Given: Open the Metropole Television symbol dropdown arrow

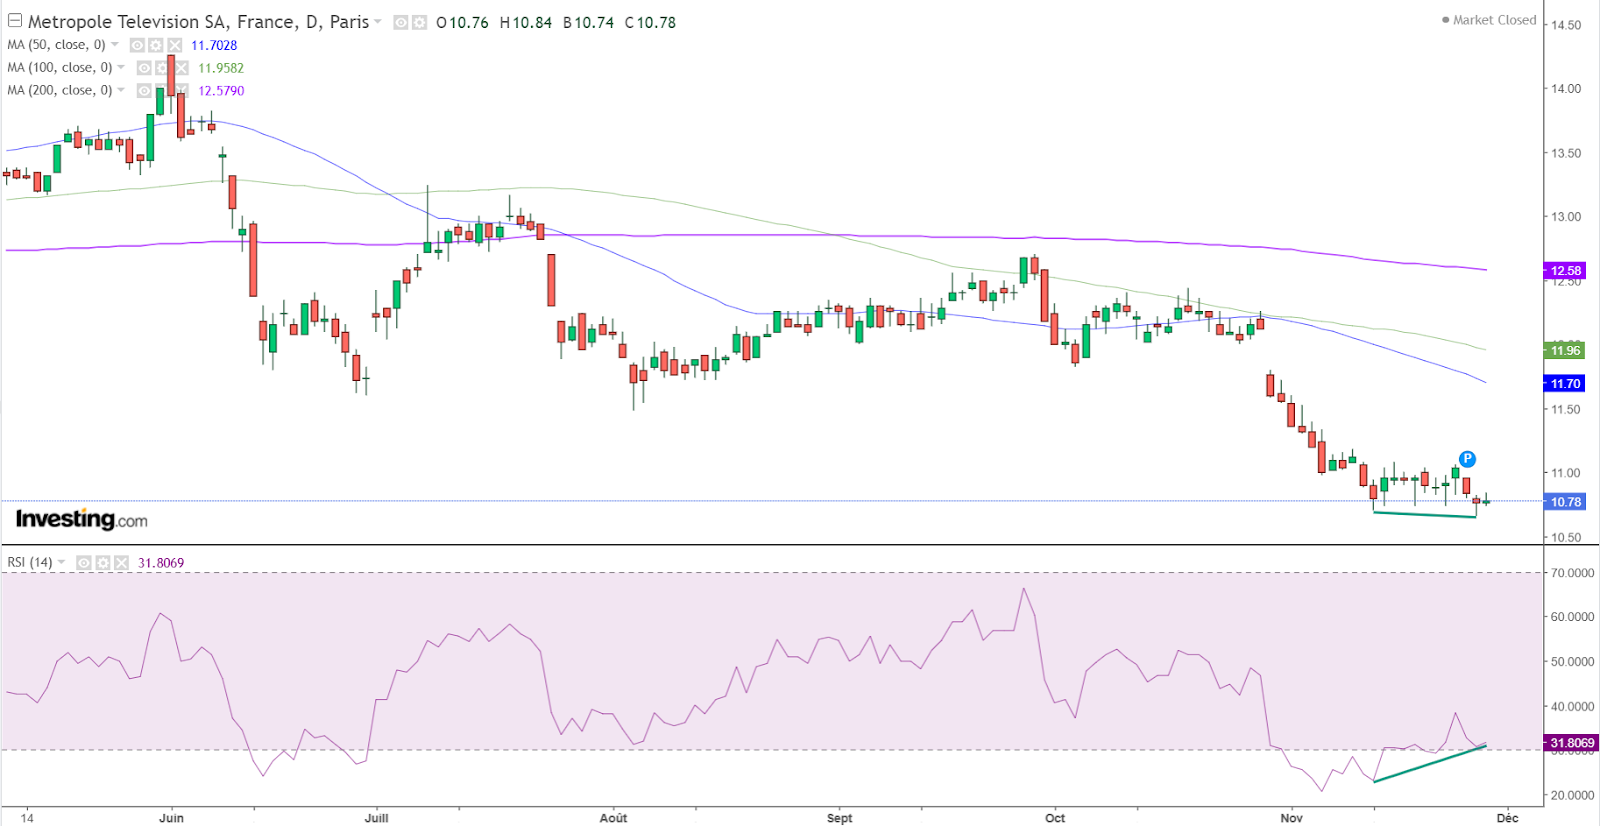Looking at the screenshot, I should click(378, 22).
